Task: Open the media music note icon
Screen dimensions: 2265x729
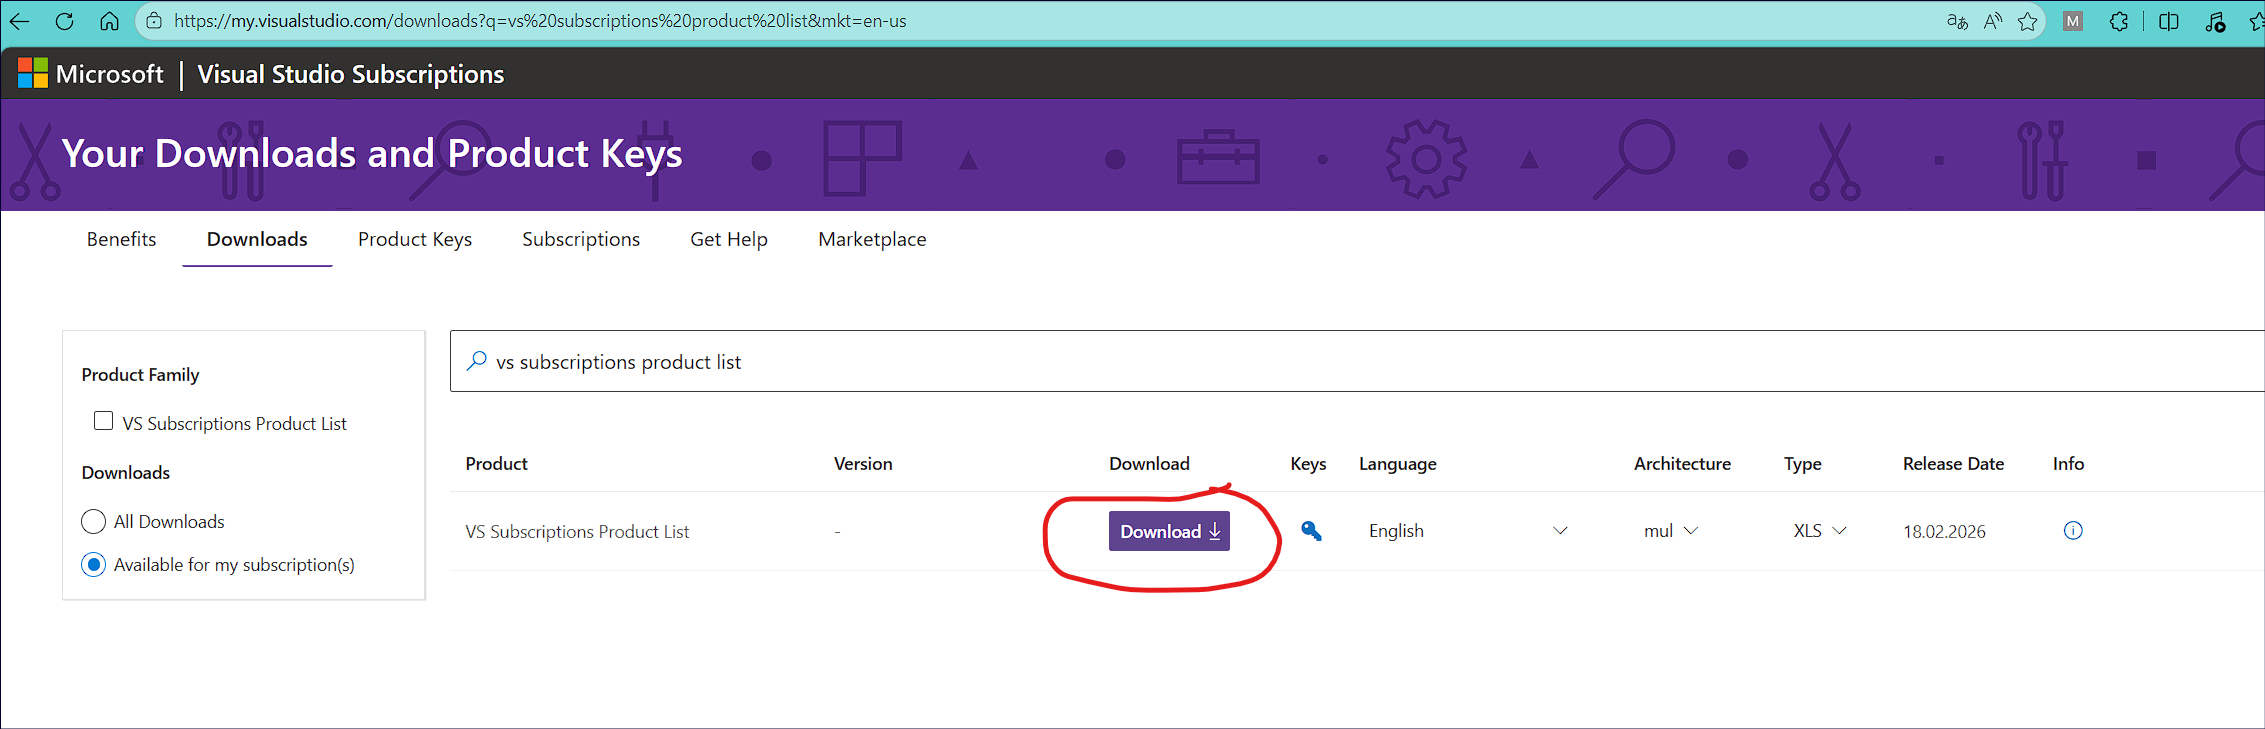Action: (x=2215, y=21)
